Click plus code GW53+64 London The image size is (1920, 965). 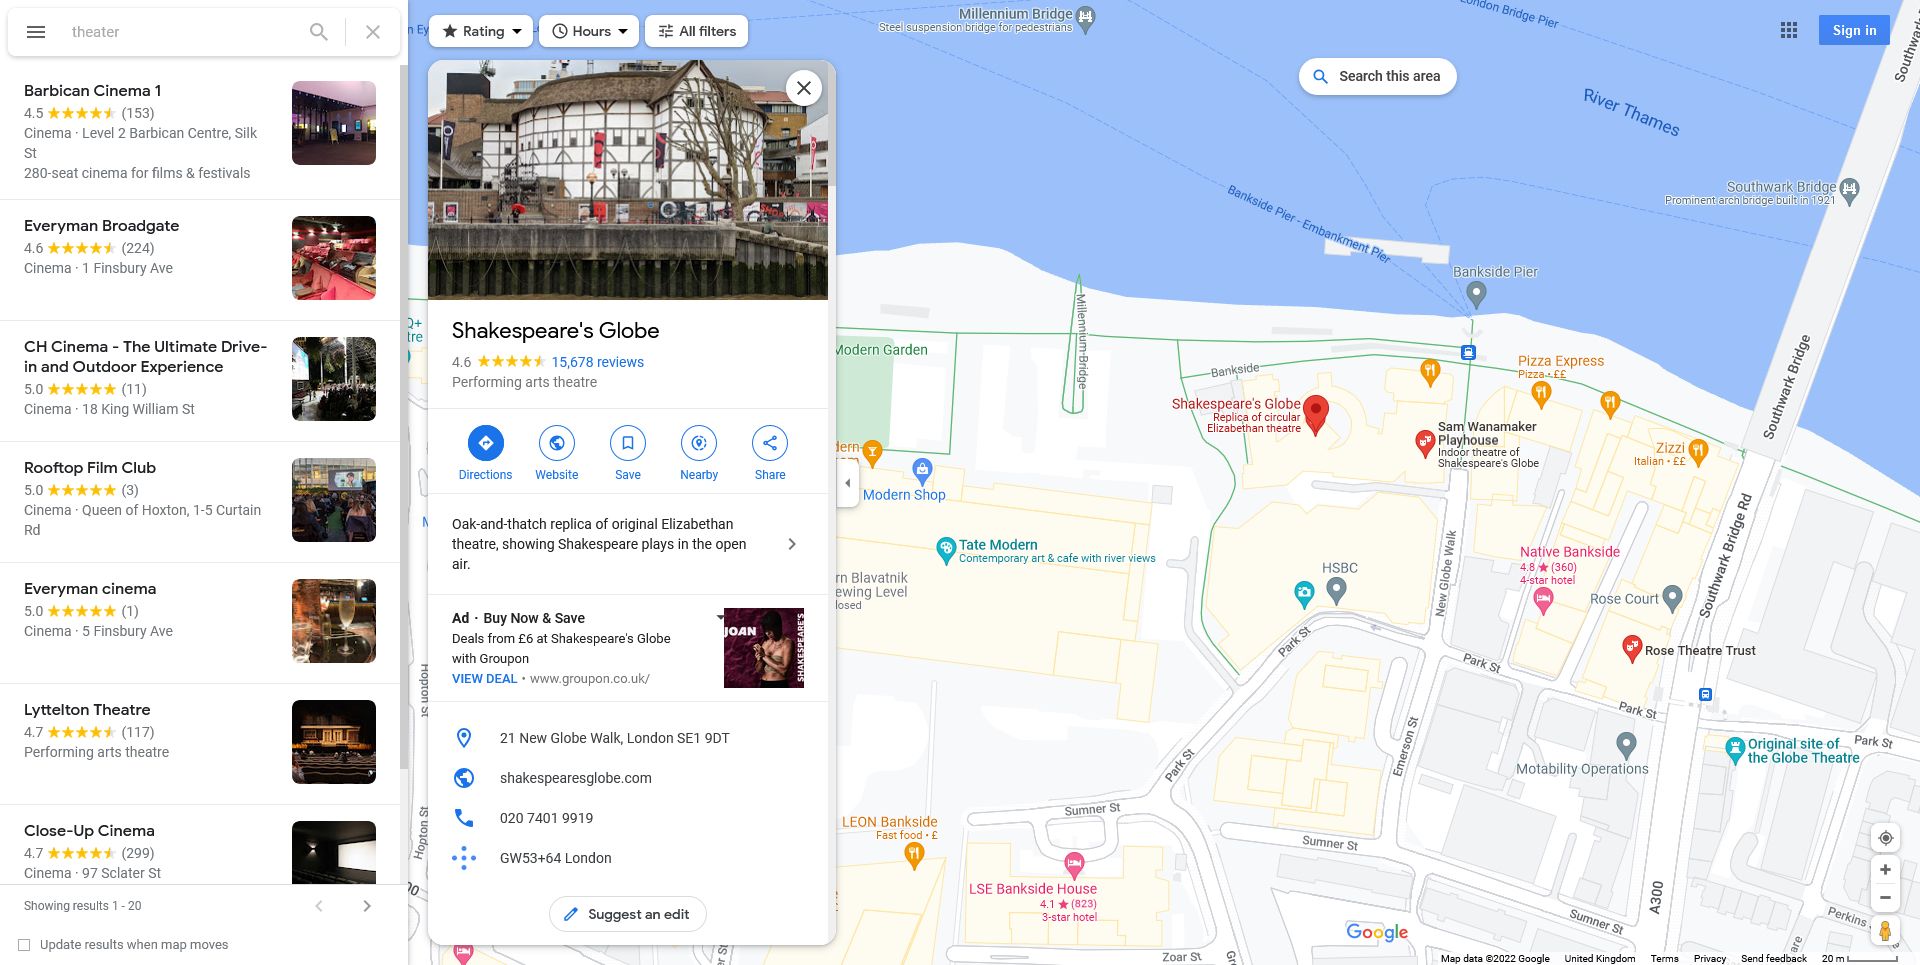[x=628, y=858]
